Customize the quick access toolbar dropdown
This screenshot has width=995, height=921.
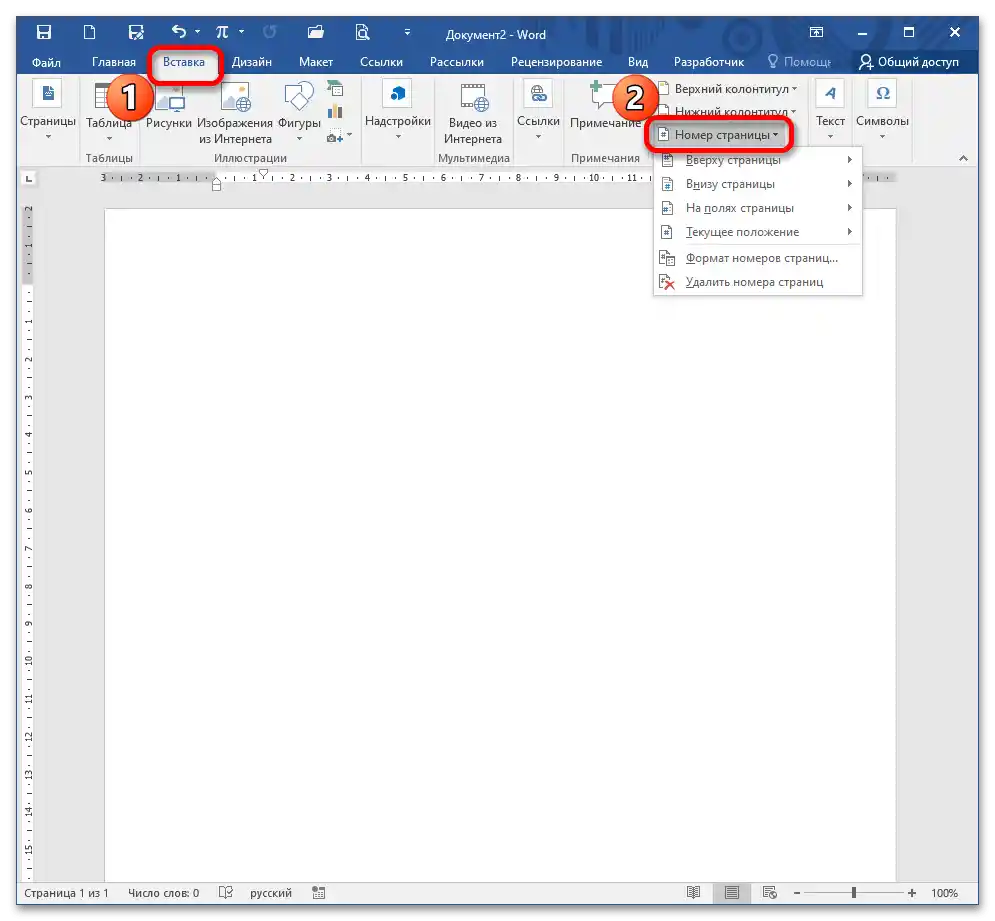click(x=407, y=32)
